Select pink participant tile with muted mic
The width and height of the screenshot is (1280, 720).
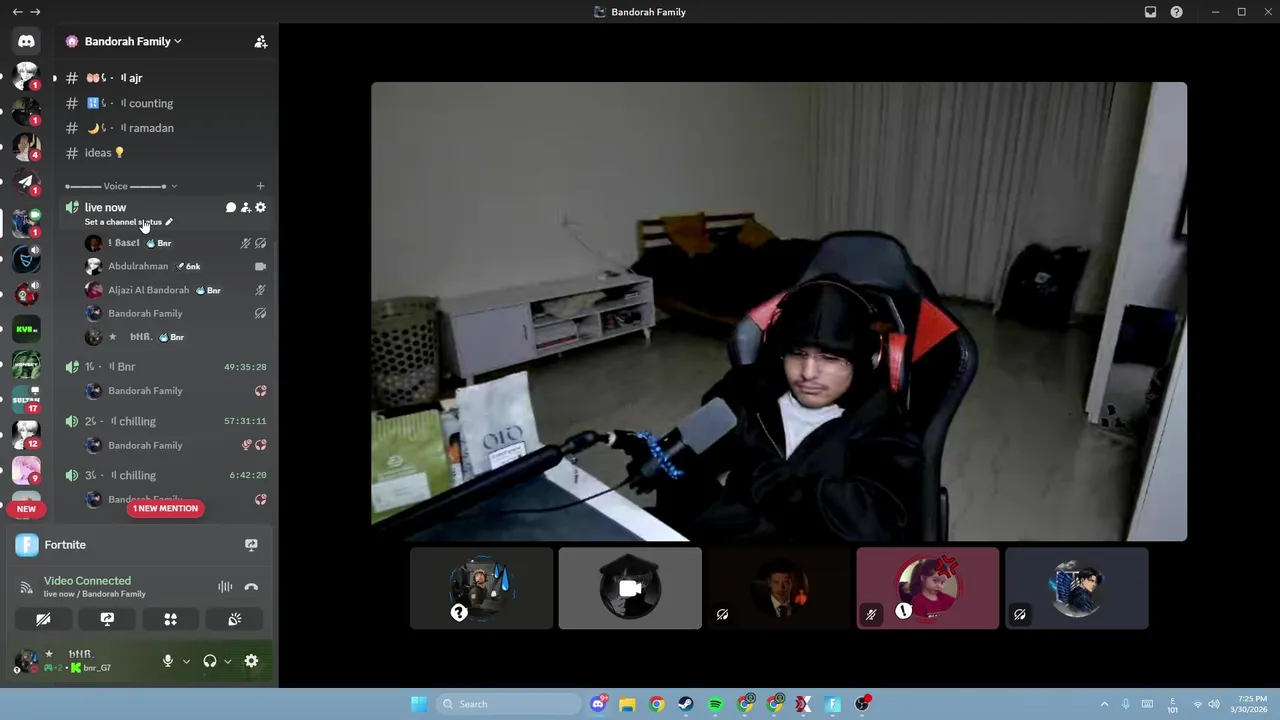(x=927, y=588)
